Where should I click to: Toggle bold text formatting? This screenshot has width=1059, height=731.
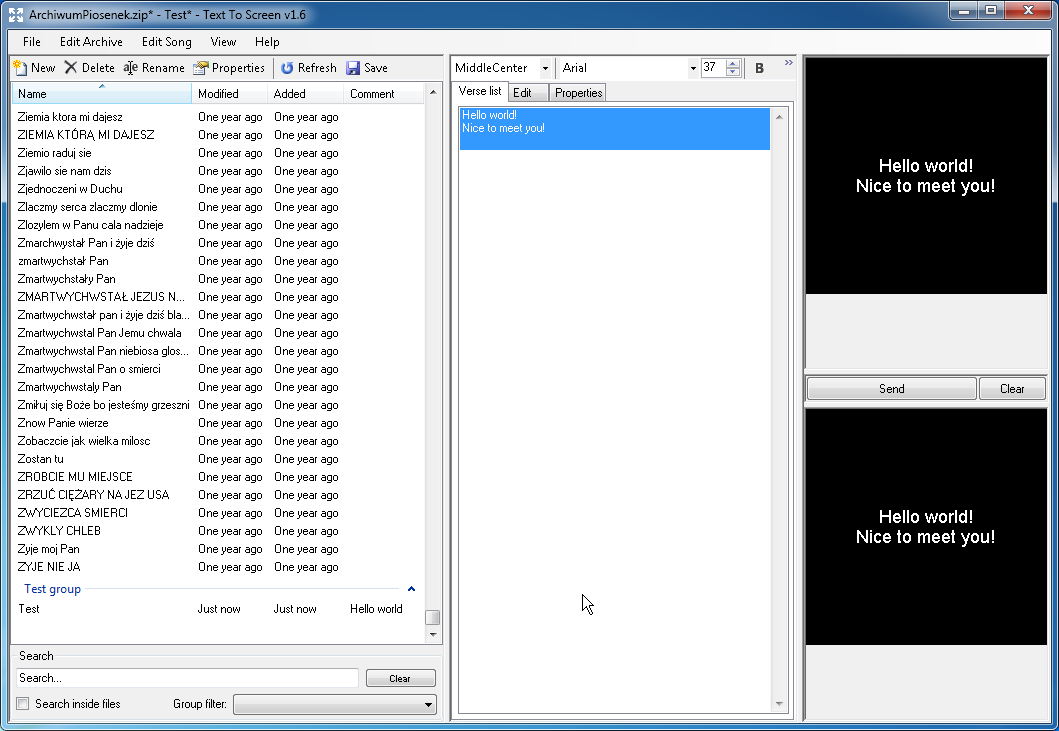tap(758, 67)
